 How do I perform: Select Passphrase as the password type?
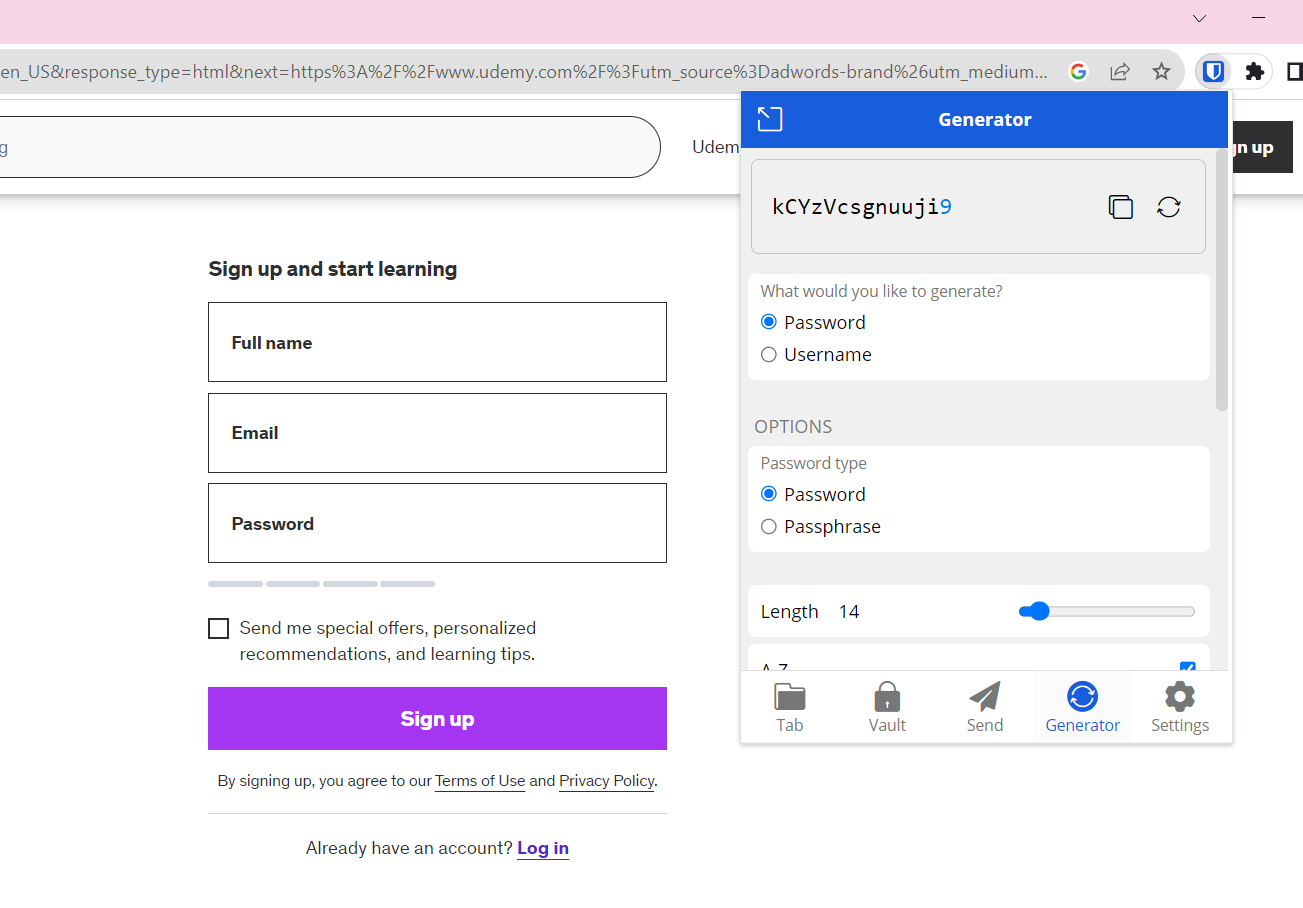click(768, 526)
